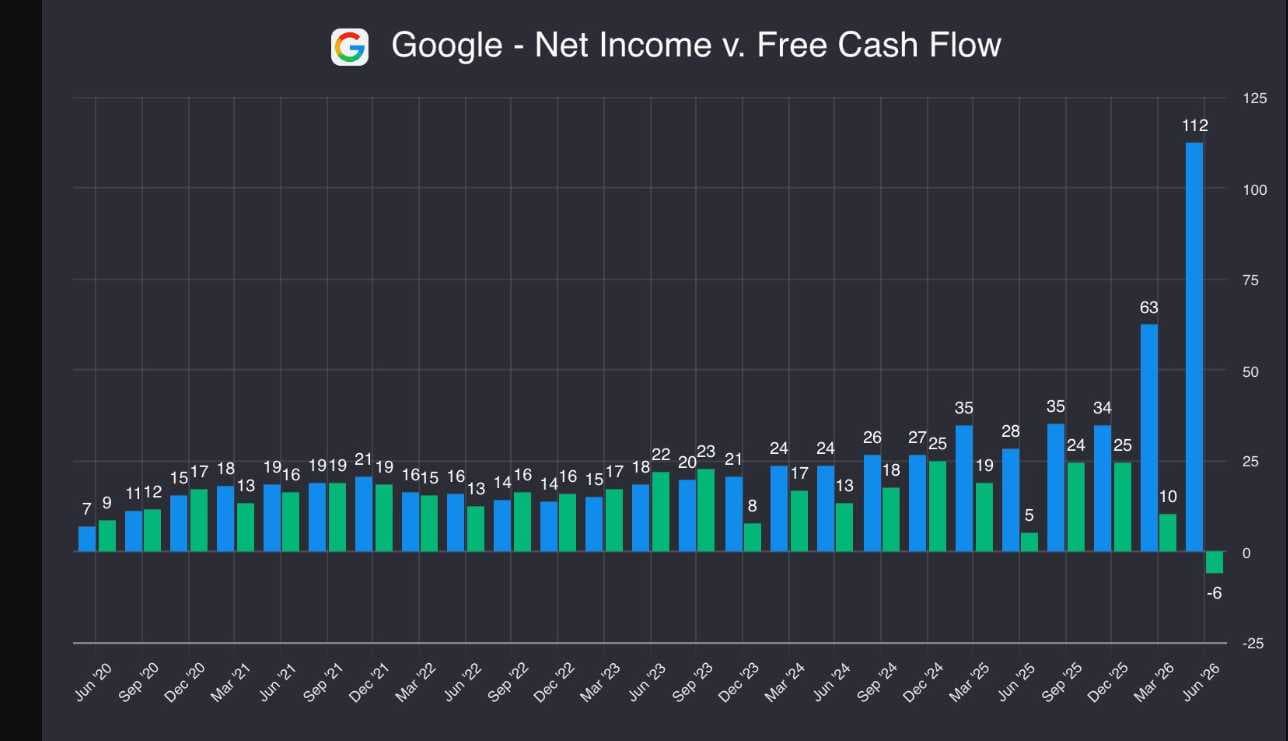Click the 27 value label for Dec '24
1288x741 pixels.
pyautogui.click(x=918, y=438)
